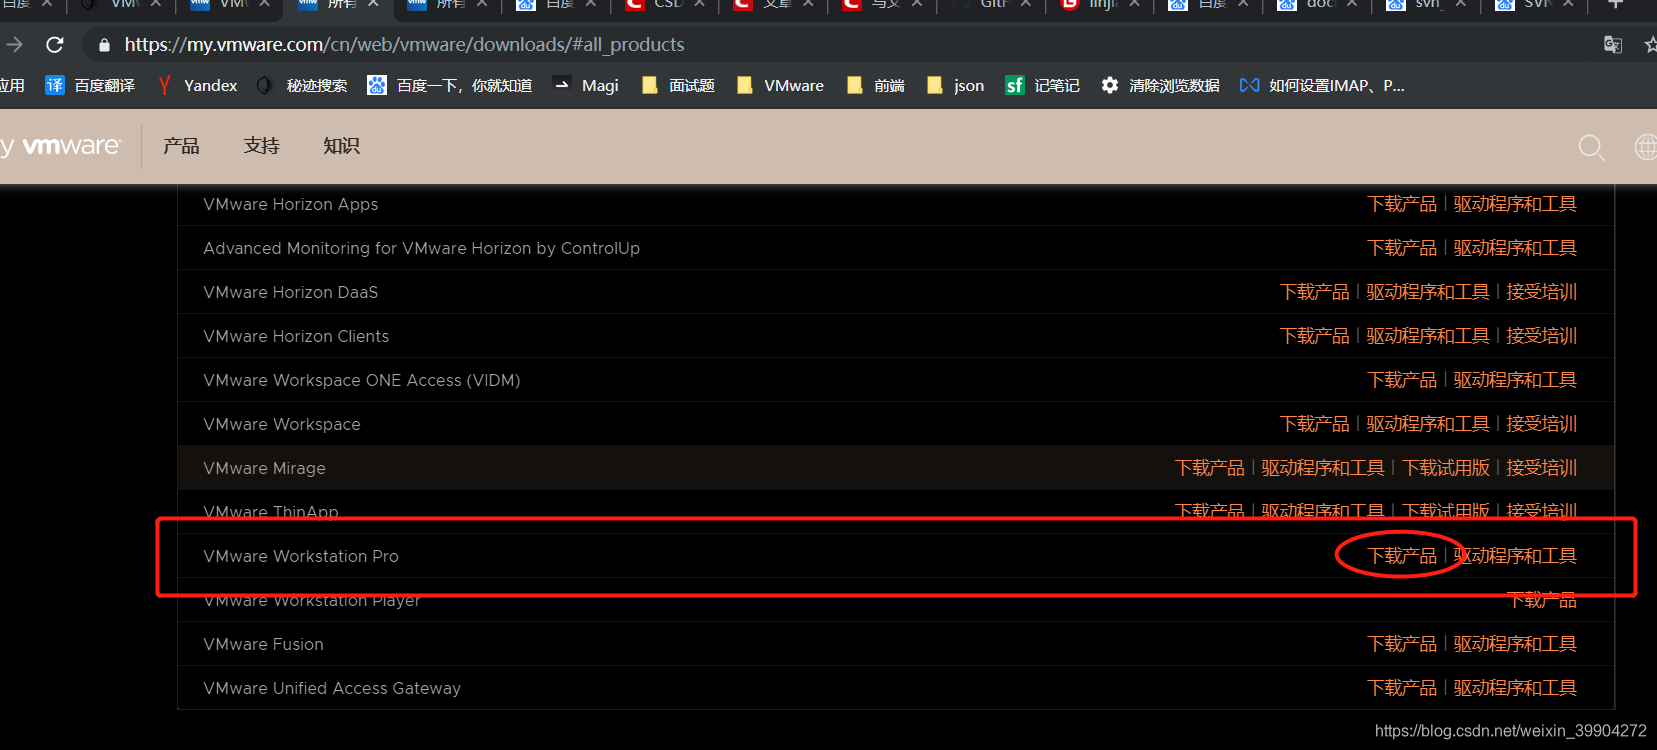Open 如何设置IMAP bookmark
This screenshot has width=1657, height=750.
(1322, 86)
